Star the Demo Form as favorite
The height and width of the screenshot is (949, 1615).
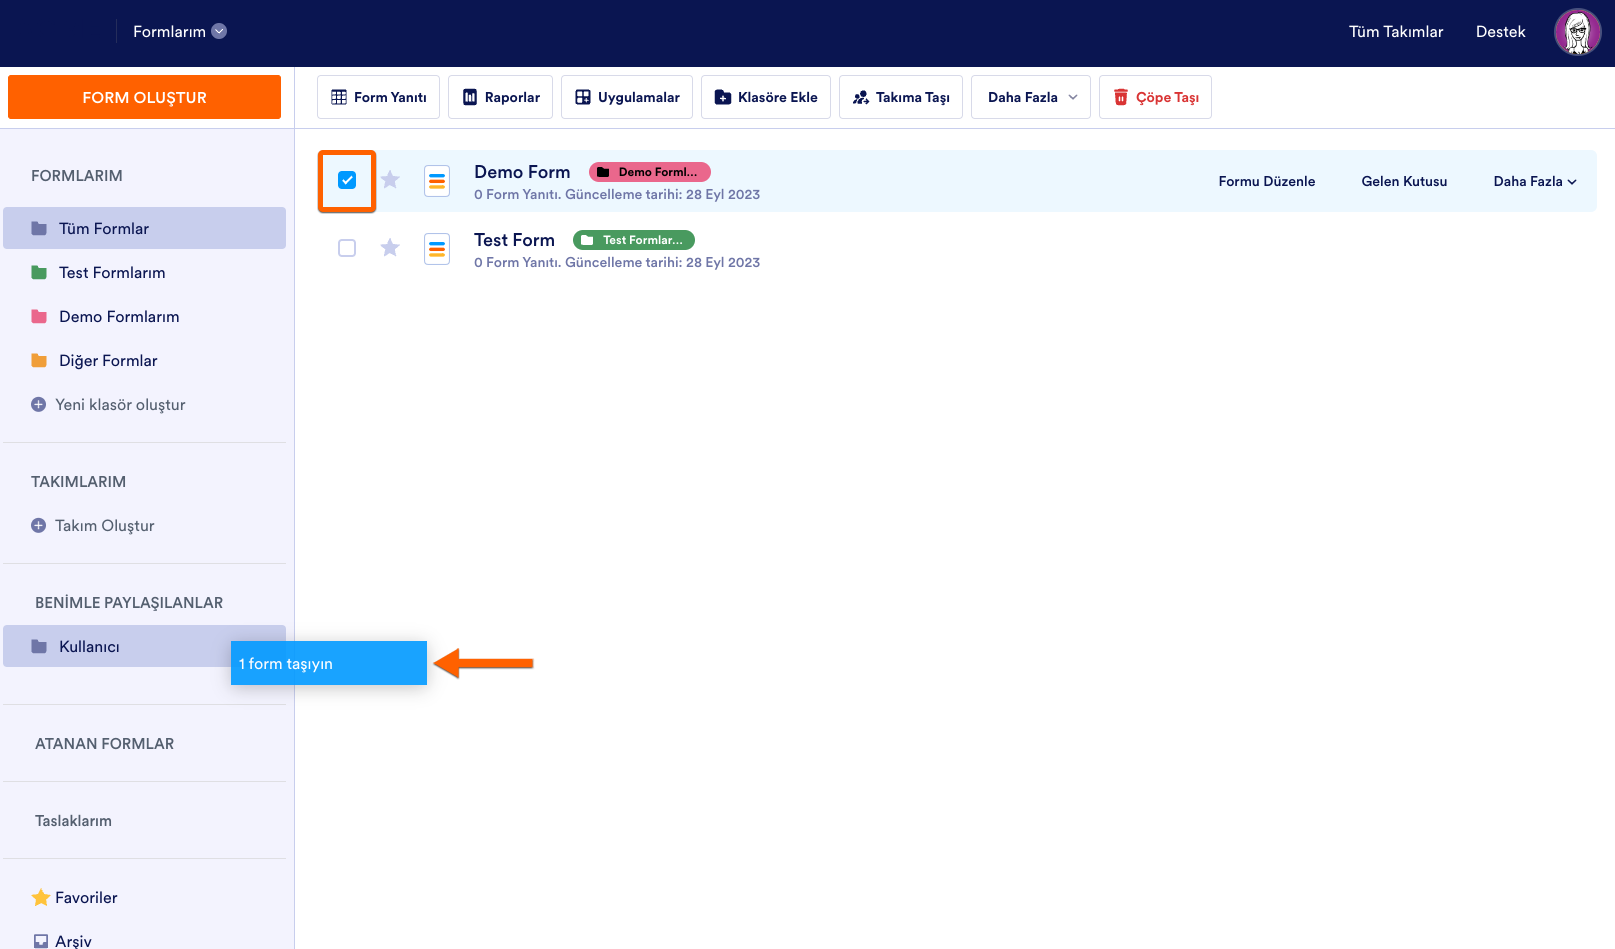point(390,180)
